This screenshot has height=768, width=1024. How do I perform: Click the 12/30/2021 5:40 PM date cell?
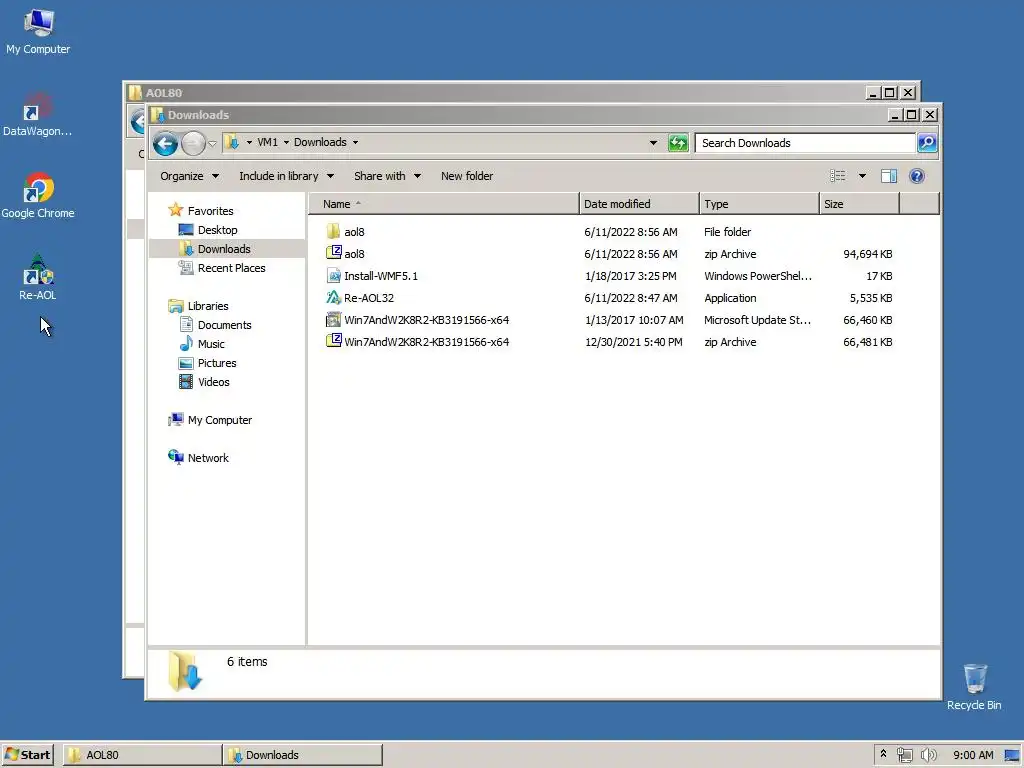[633, 342]
